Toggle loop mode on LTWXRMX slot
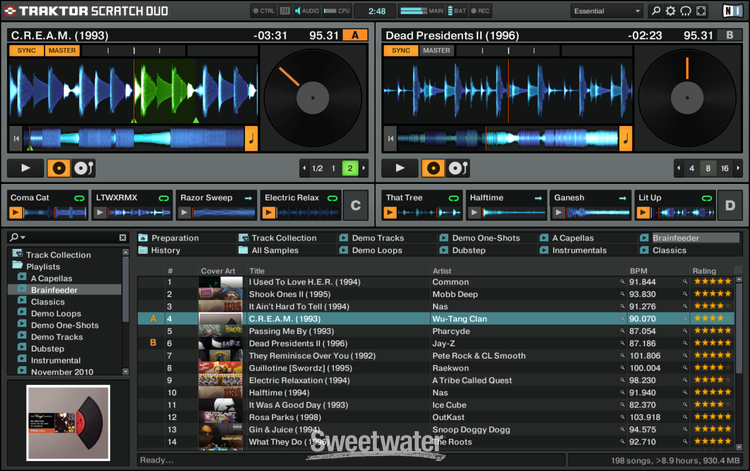Screen dimensions: 750x471 coord(164,198)
